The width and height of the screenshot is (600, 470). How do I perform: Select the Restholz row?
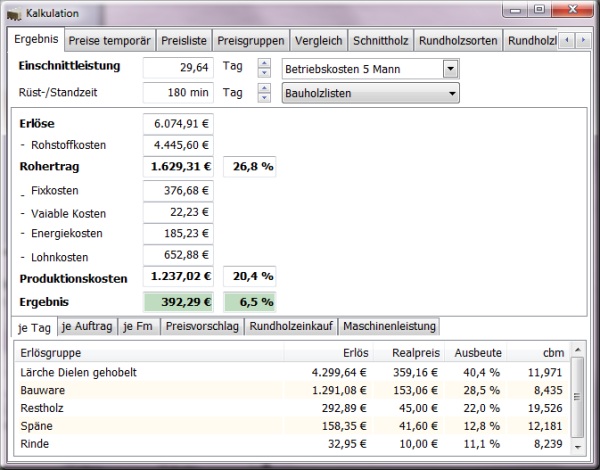292,408
